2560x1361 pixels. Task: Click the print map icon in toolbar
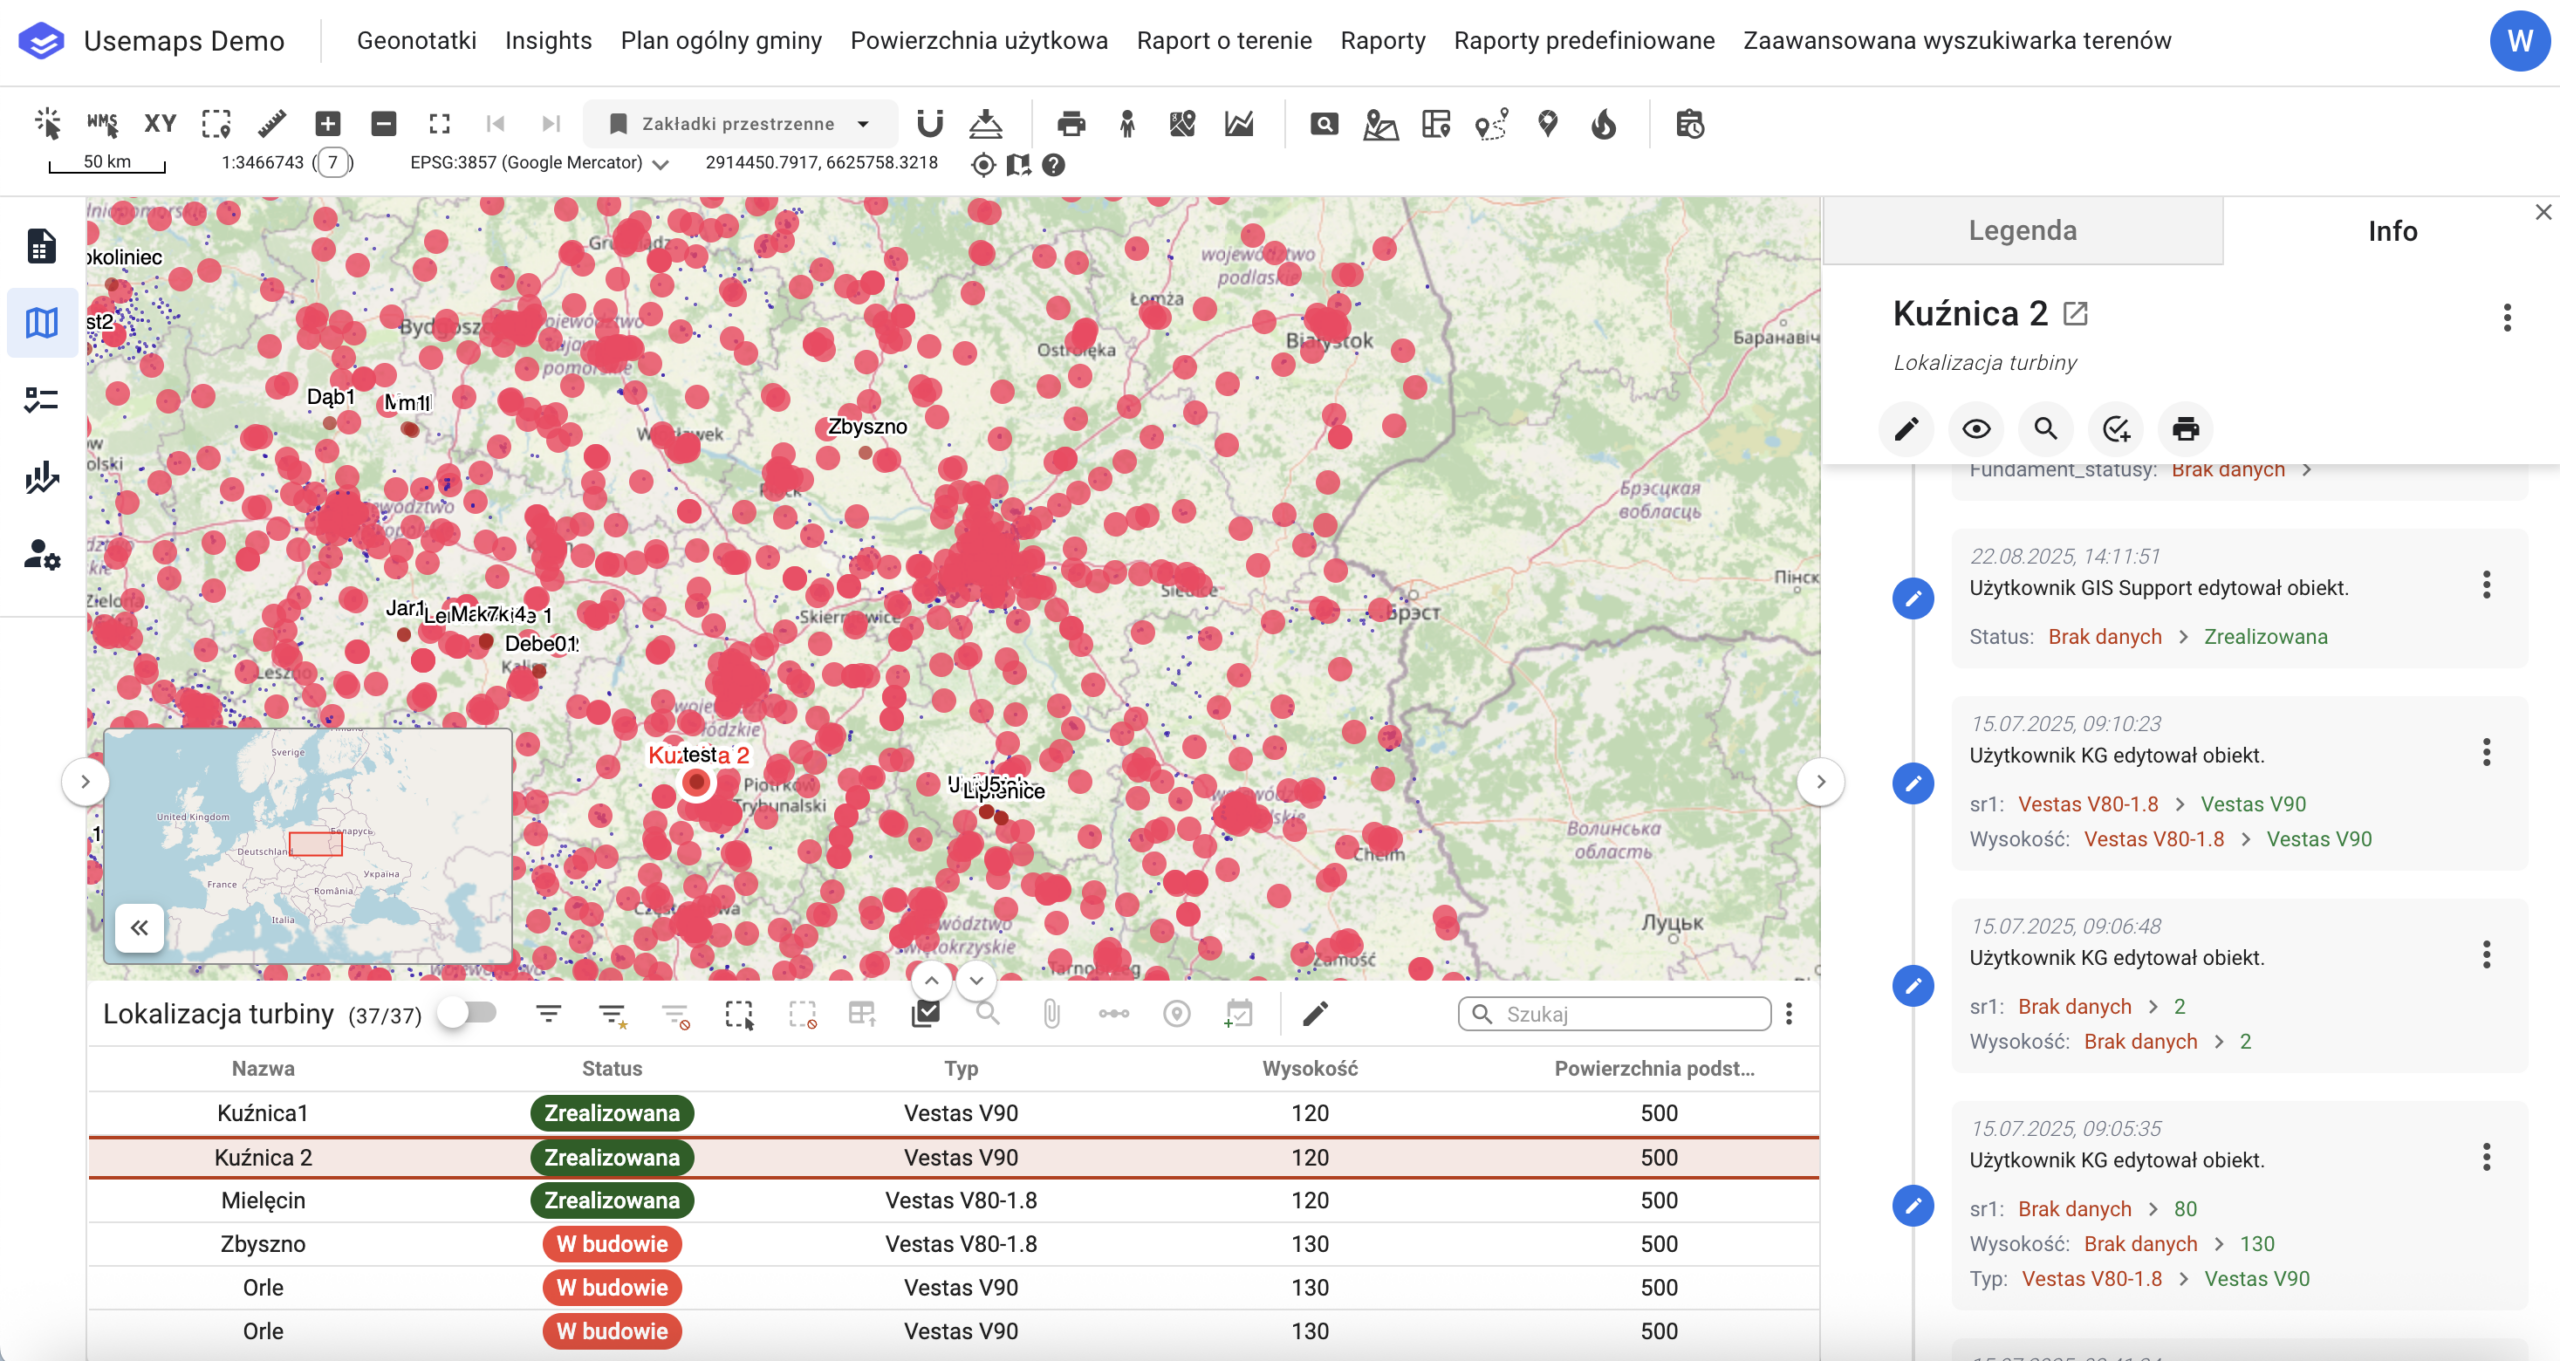click(1071, 123)
